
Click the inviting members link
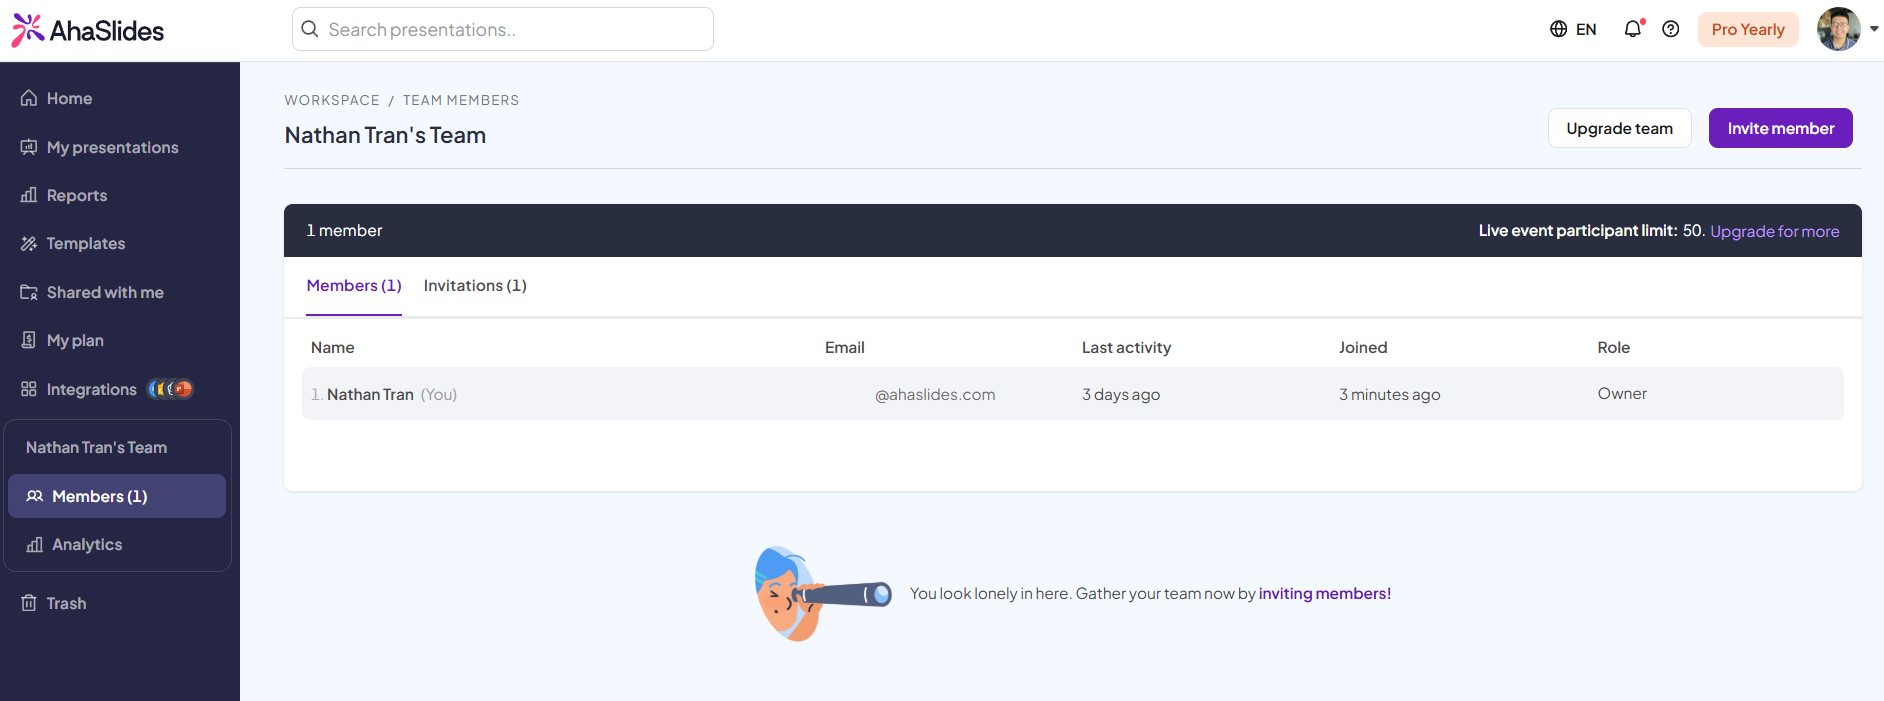point(1324,593)
